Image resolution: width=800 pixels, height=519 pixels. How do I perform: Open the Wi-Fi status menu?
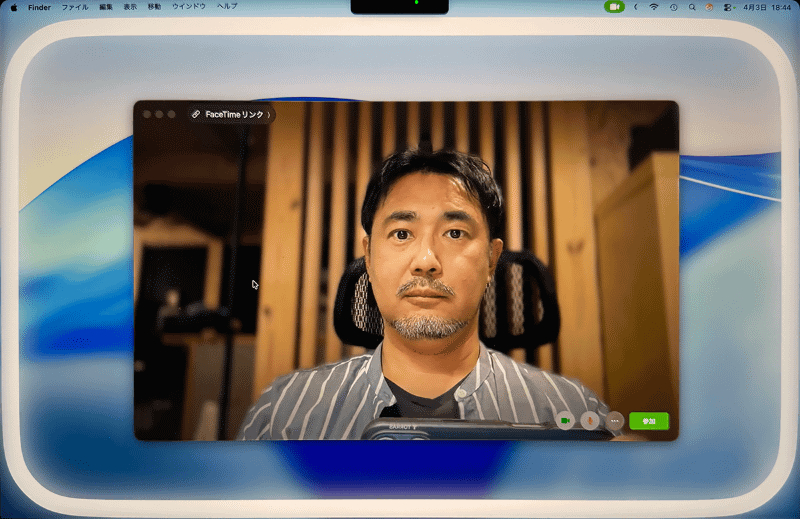click(x=654, y=7)
